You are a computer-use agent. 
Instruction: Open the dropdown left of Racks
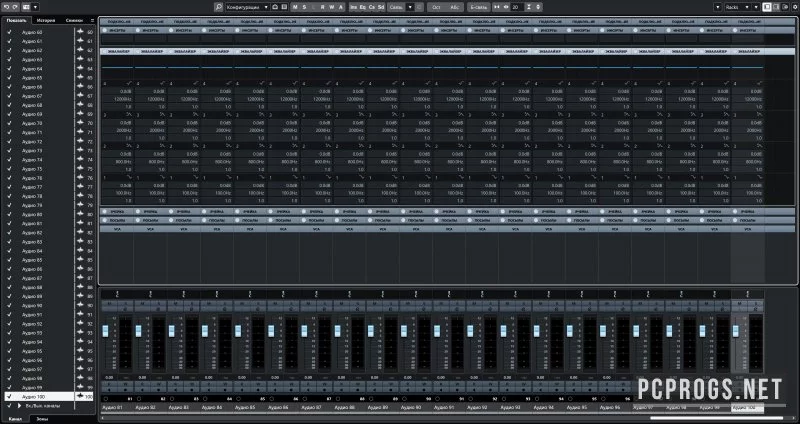tap(718, 7)
